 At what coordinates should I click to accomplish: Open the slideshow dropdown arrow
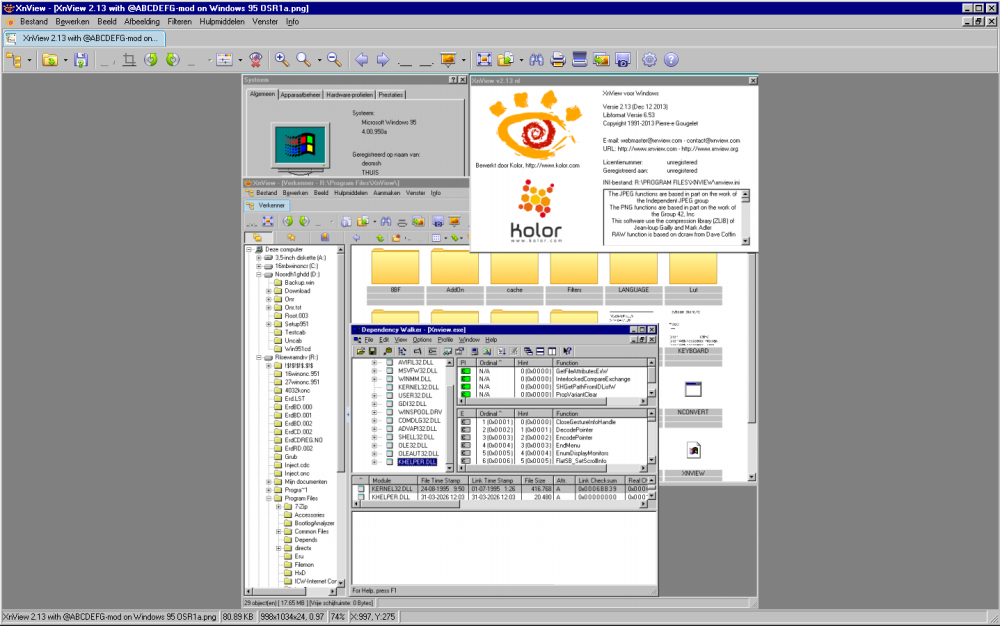[463, 61]
